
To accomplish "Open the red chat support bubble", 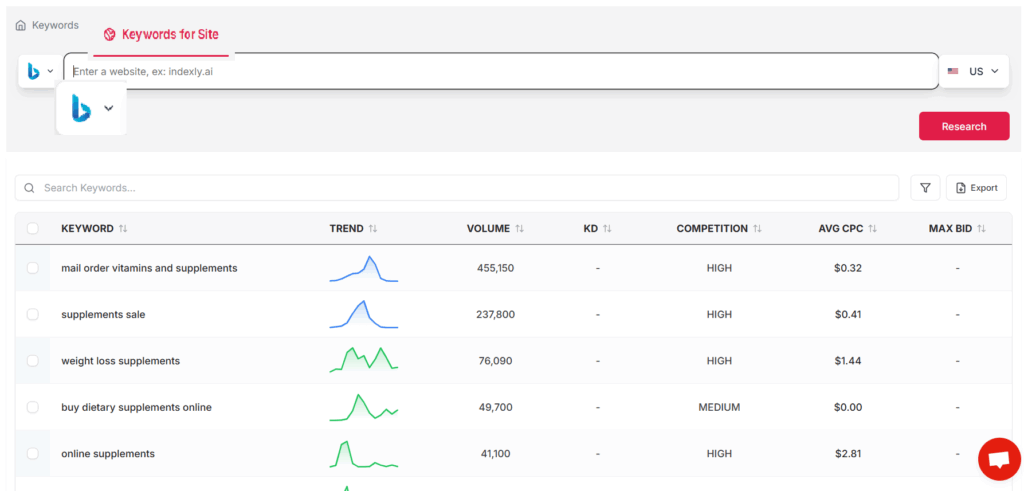I will (999, 459).
